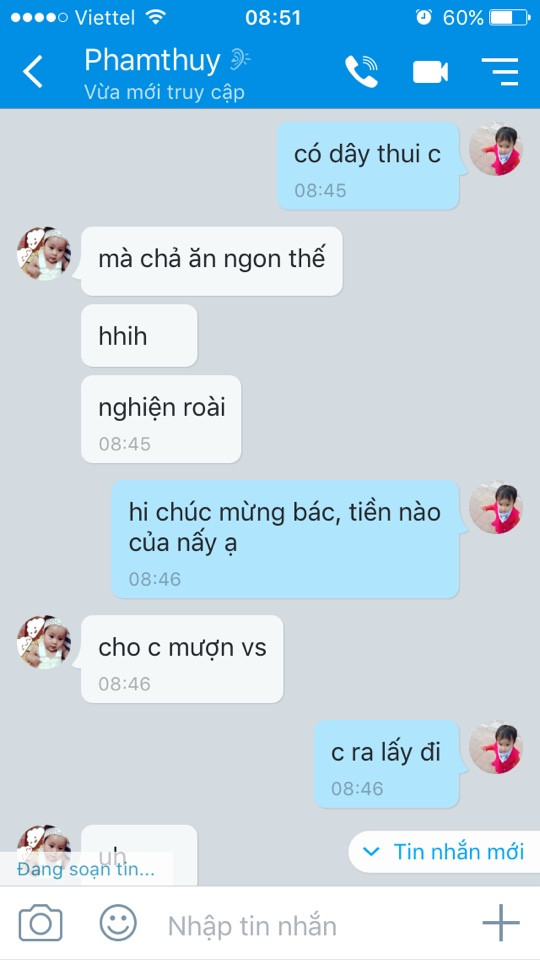The height and width of the screenshot is (960, 540).
Task: Start a voice call with Phamthuy
Action: 361,72
